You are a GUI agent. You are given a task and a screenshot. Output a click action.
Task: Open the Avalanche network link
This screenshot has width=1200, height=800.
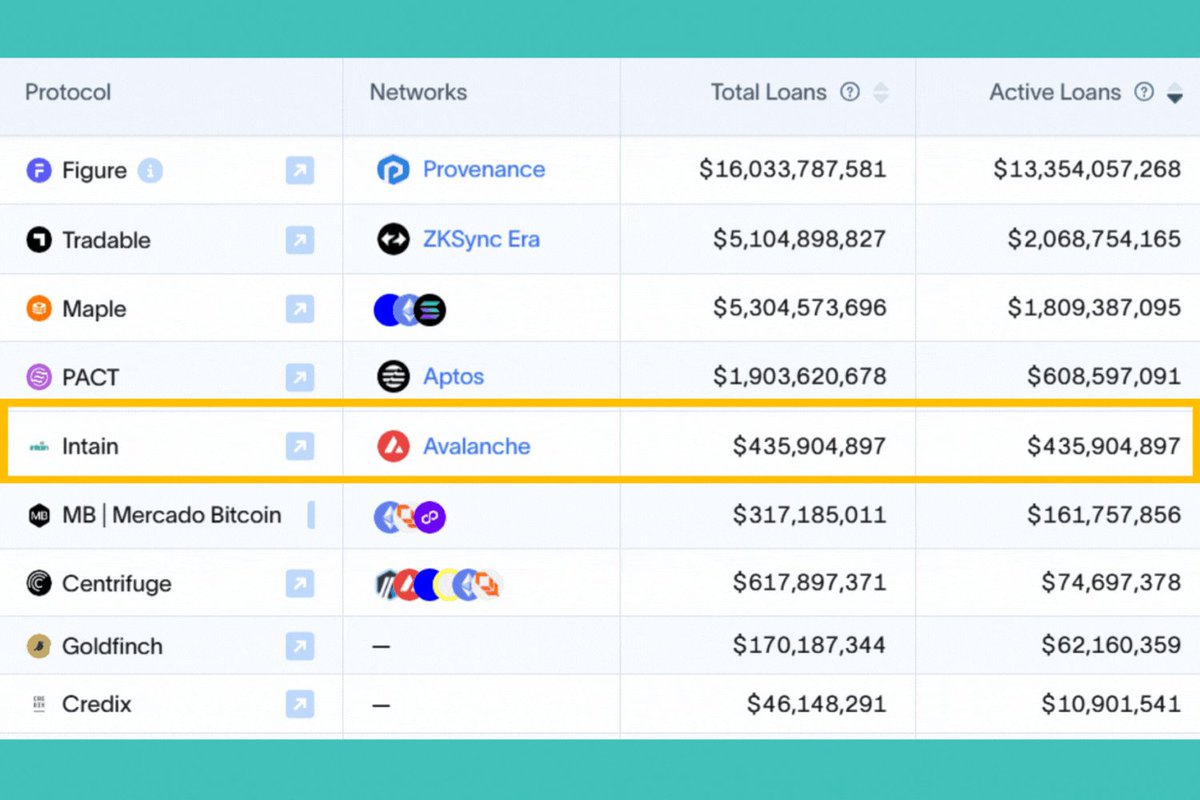tap(477, 446)
